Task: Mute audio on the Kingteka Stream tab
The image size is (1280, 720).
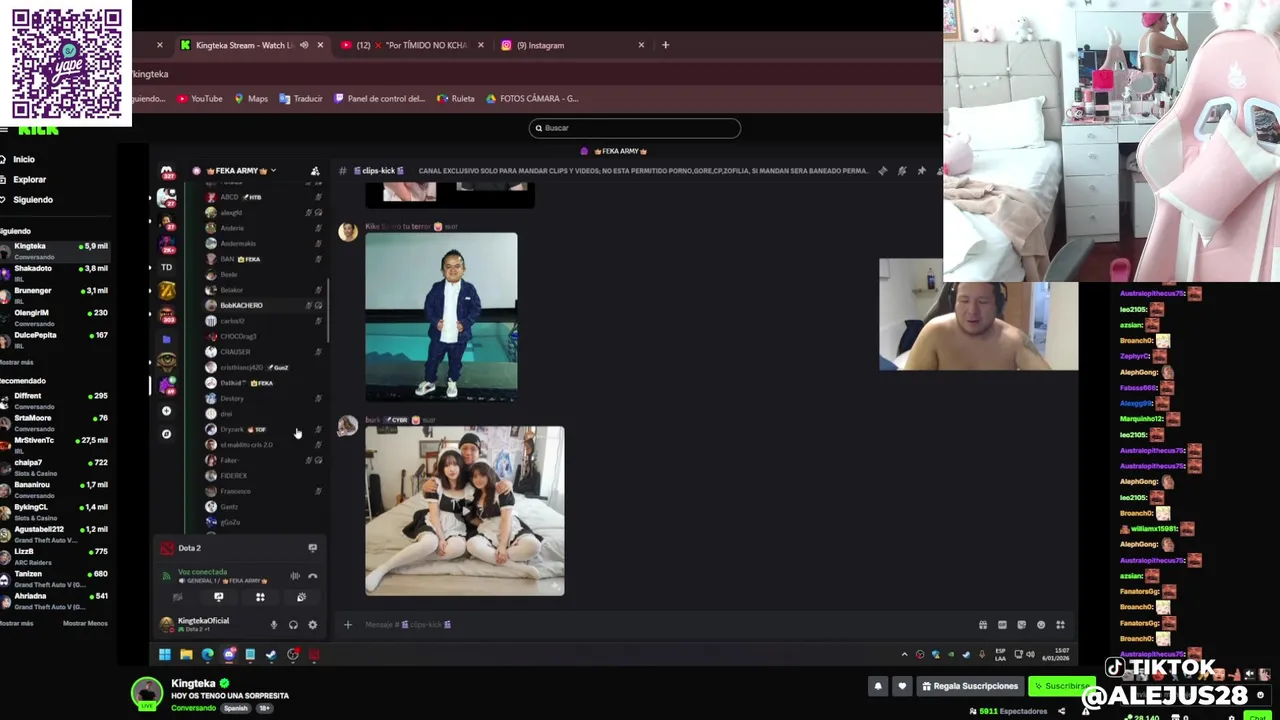Action: point(304,45)
